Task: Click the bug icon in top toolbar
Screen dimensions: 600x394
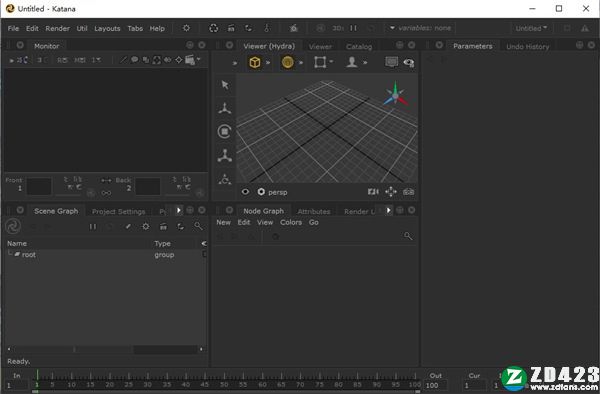Action: point(293,28)
